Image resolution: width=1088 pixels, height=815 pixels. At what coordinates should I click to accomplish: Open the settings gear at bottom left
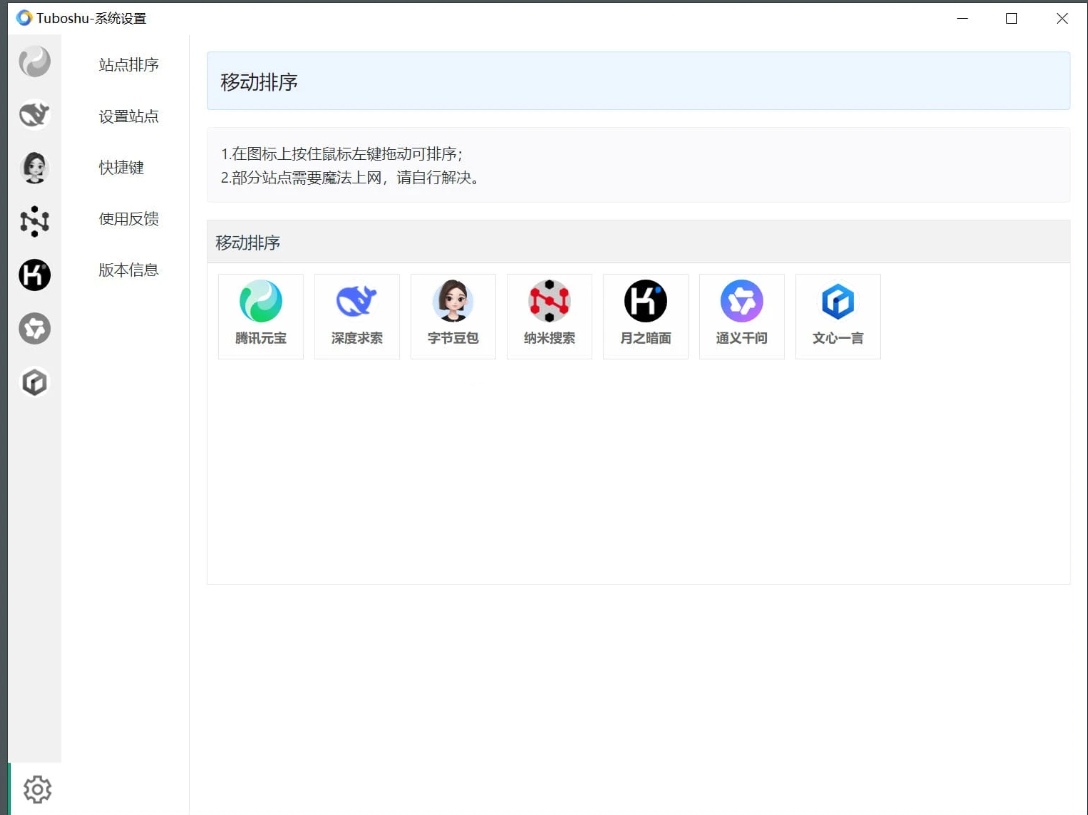coord(37,790)
